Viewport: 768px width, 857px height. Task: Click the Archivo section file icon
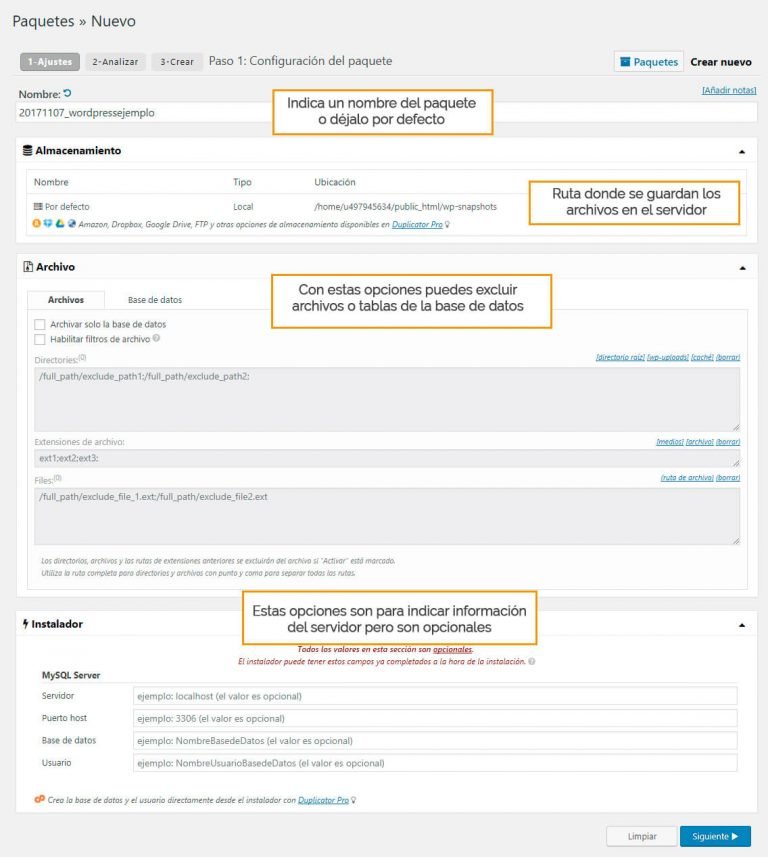[27, 267]
